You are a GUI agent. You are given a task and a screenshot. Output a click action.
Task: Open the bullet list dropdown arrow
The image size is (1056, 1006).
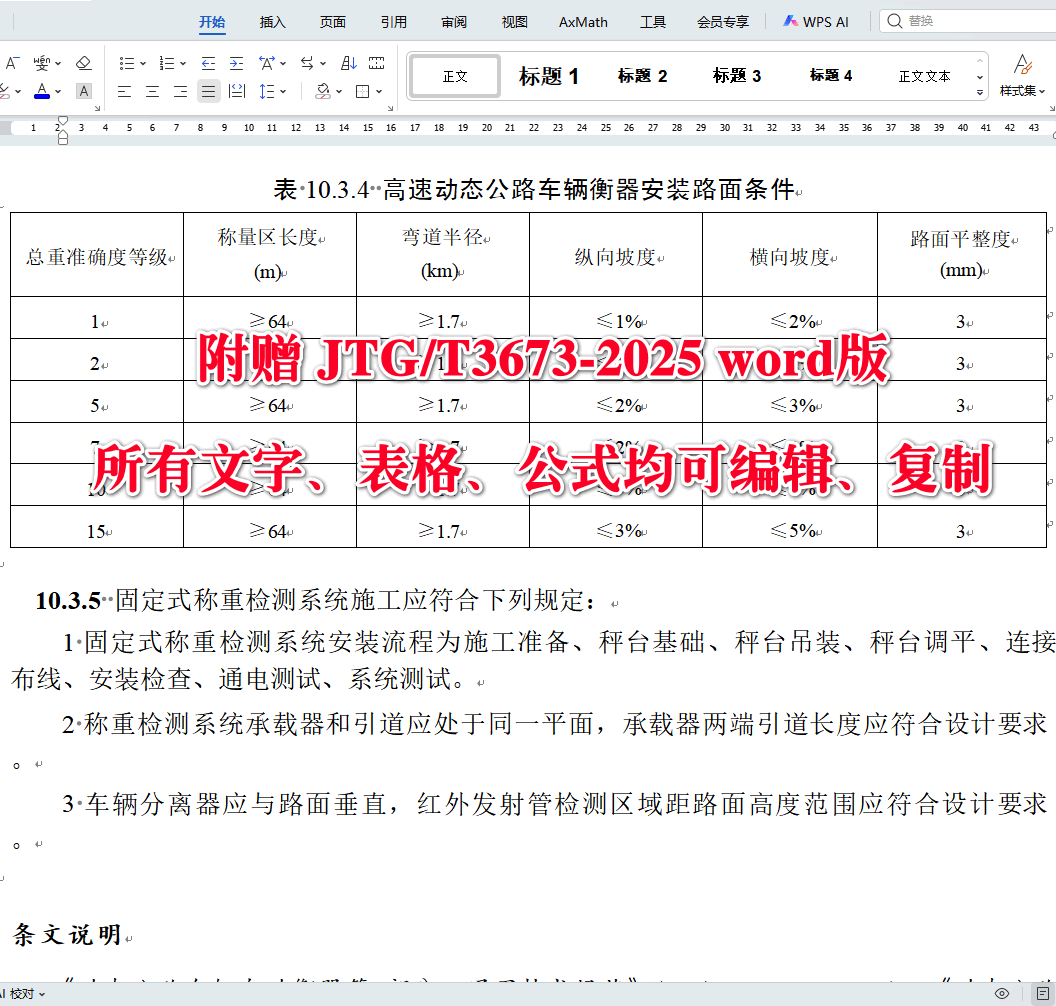[x=142, y=63]
